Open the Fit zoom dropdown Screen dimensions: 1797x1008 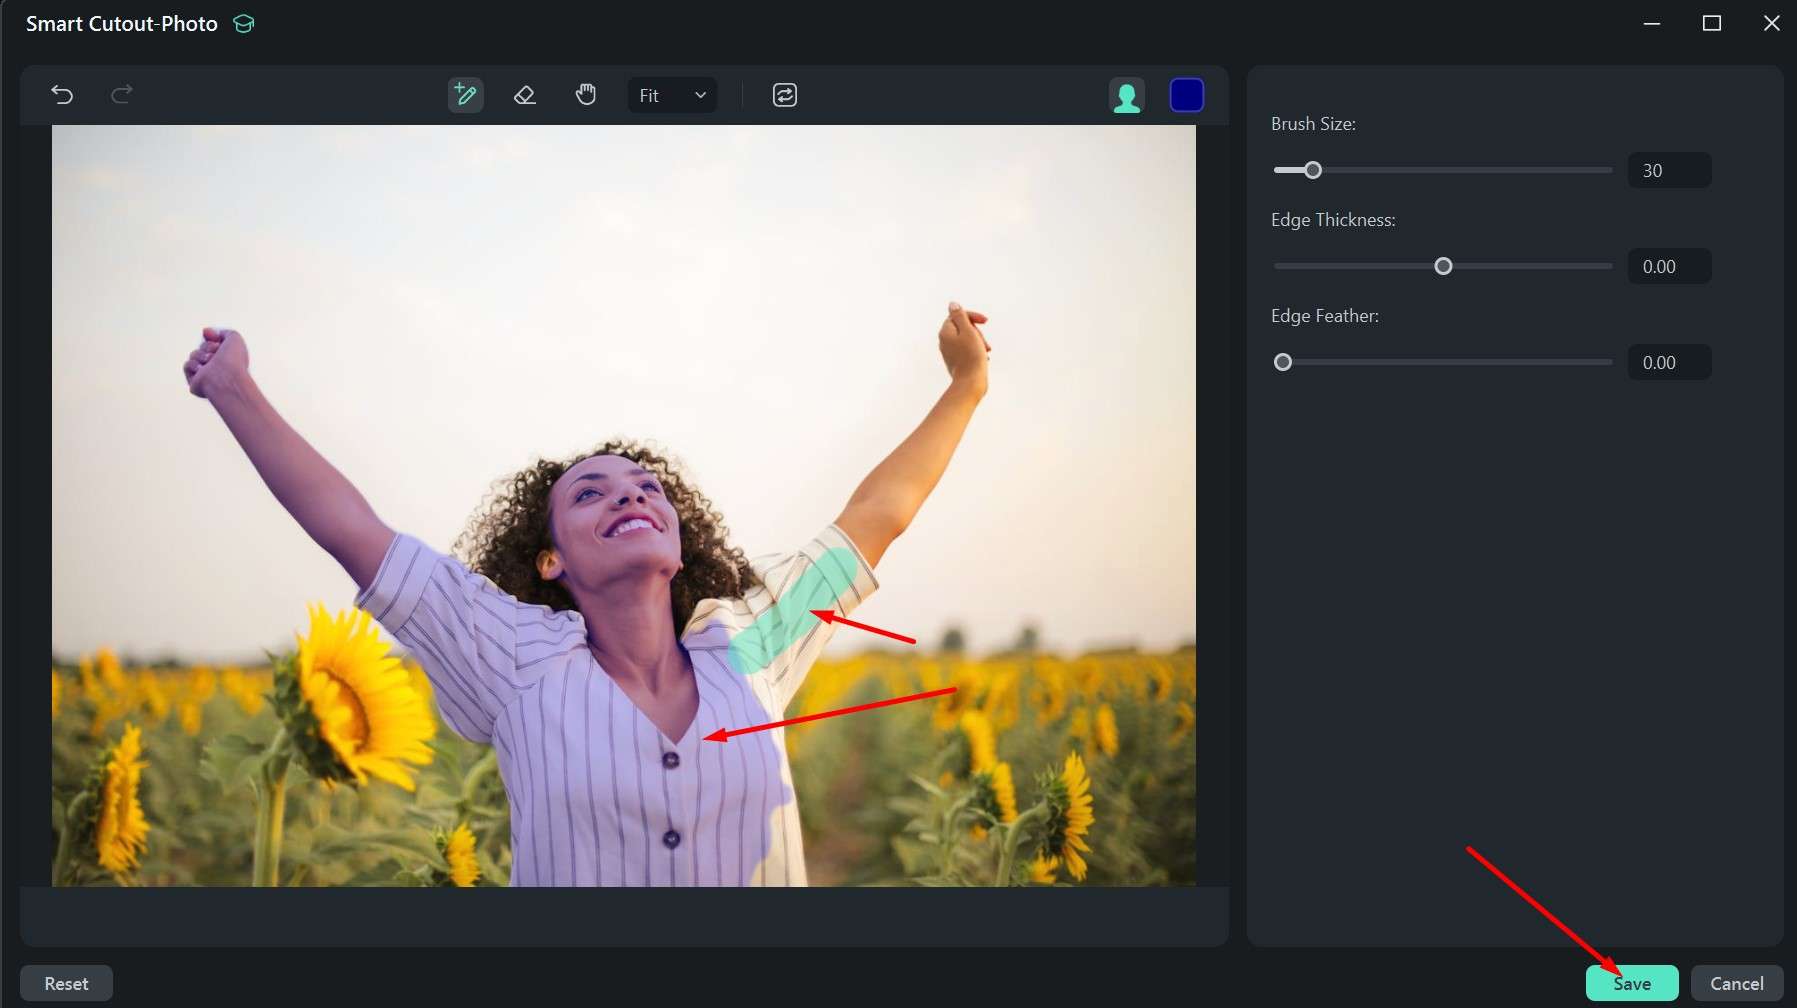[x=672, y=95]
